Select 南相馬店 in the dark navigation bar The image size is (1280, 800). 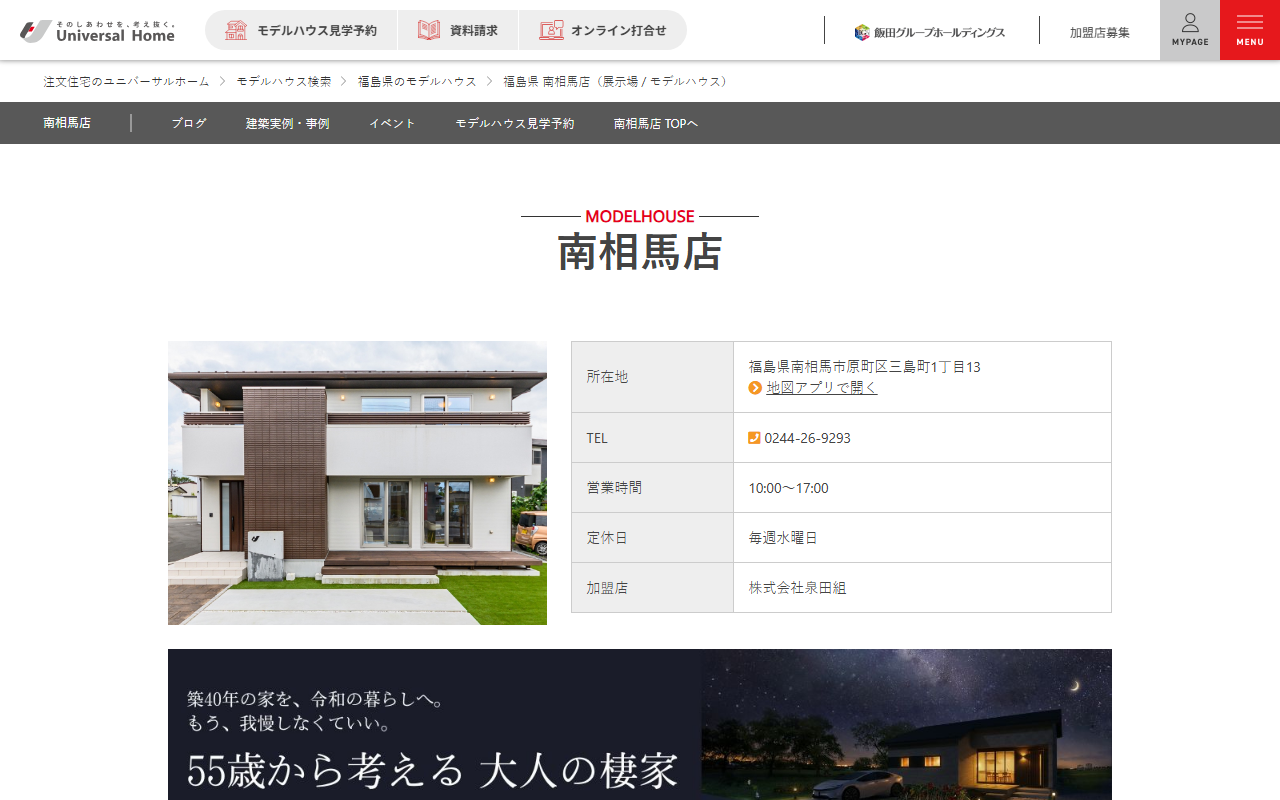[67, 123]
